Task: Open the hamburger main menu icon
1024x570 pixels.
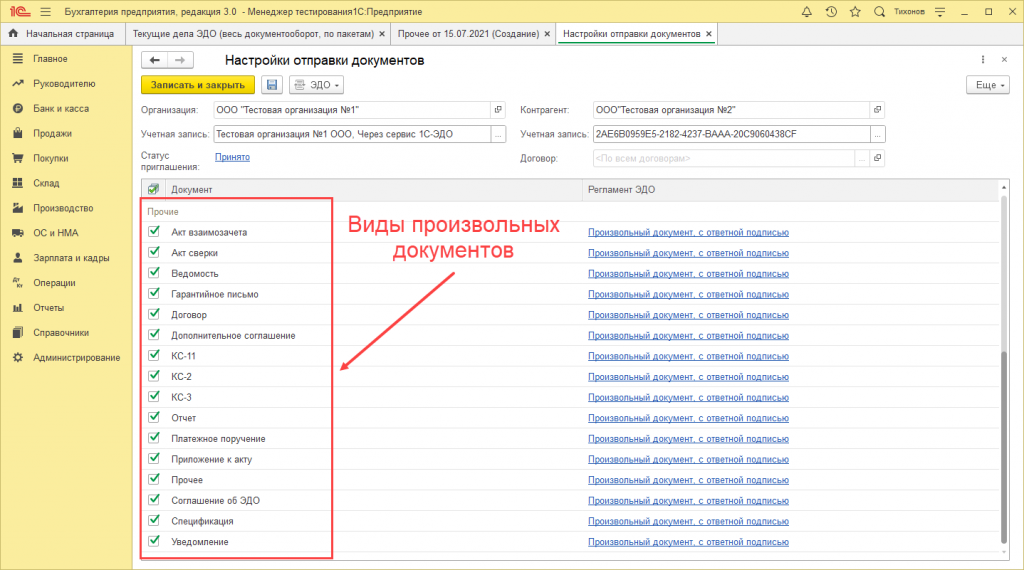Action: [x=45, y=12]
